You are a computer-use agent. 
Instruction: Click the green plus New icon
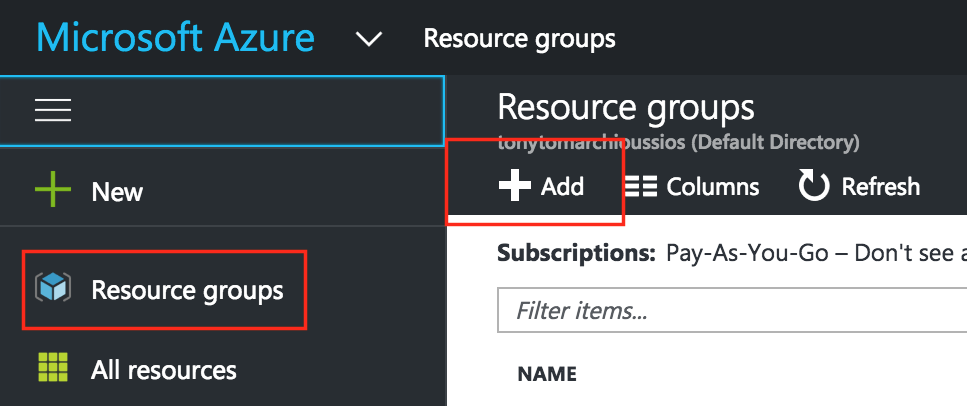click(52, 189)
